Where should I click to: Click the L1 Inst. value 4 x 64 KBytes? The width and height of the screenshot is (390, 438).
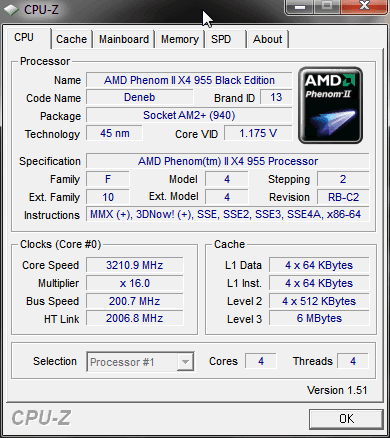click(319, 283)
